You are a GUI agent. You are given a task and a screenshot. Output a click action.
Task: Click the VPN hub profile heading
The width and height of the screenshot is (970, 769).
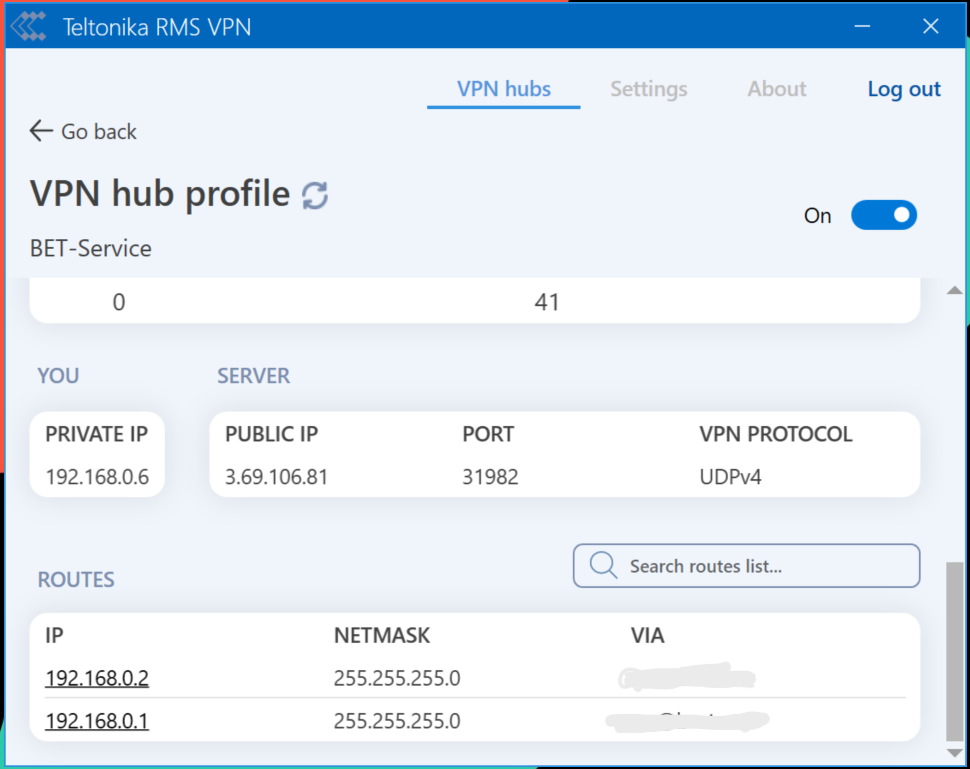click(x=160, y=194)
